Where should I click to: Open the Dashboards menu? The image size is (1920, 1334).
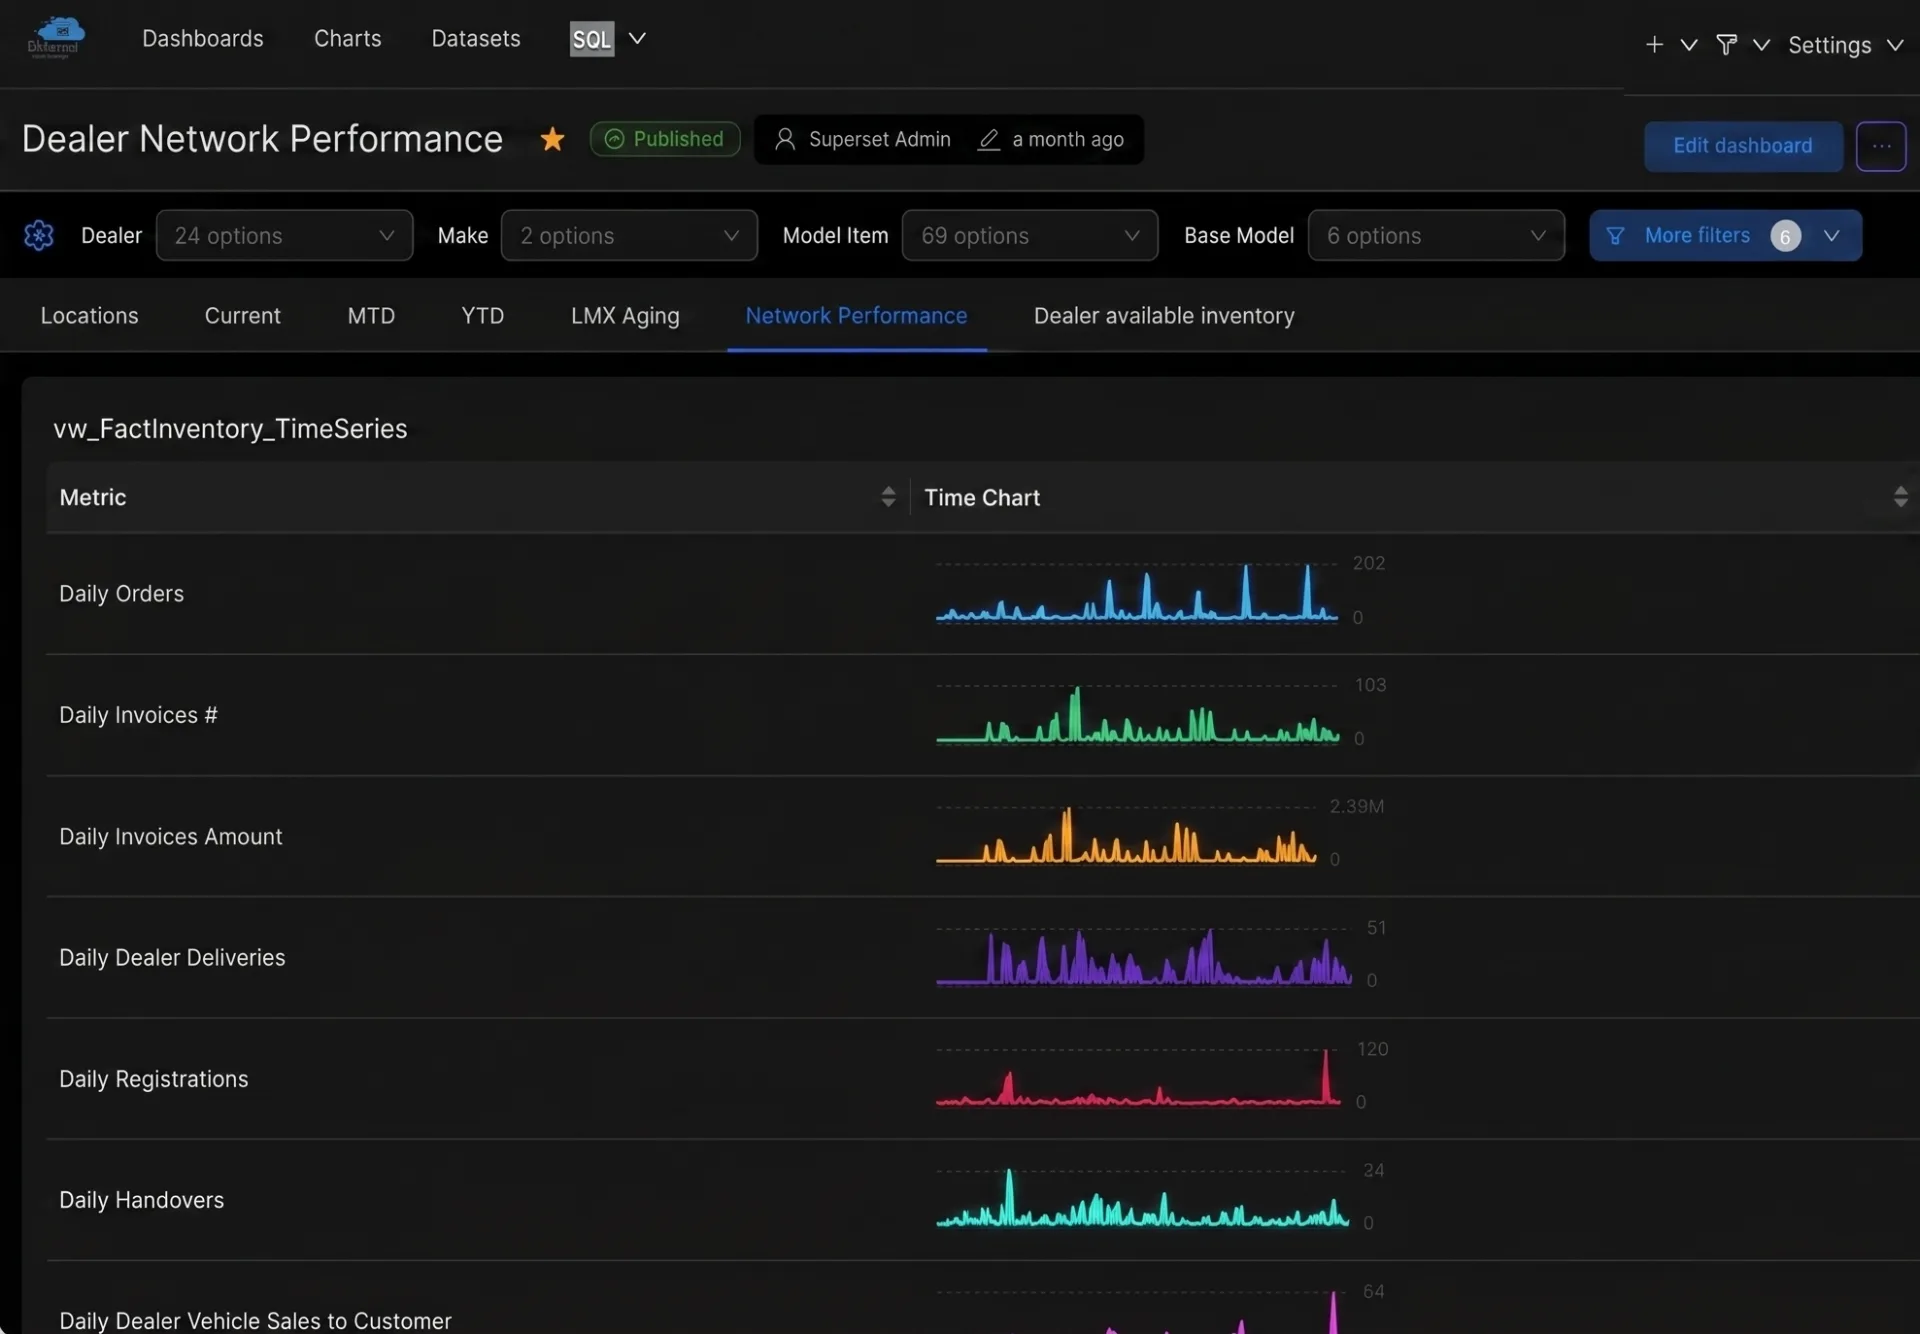point(203,38)
